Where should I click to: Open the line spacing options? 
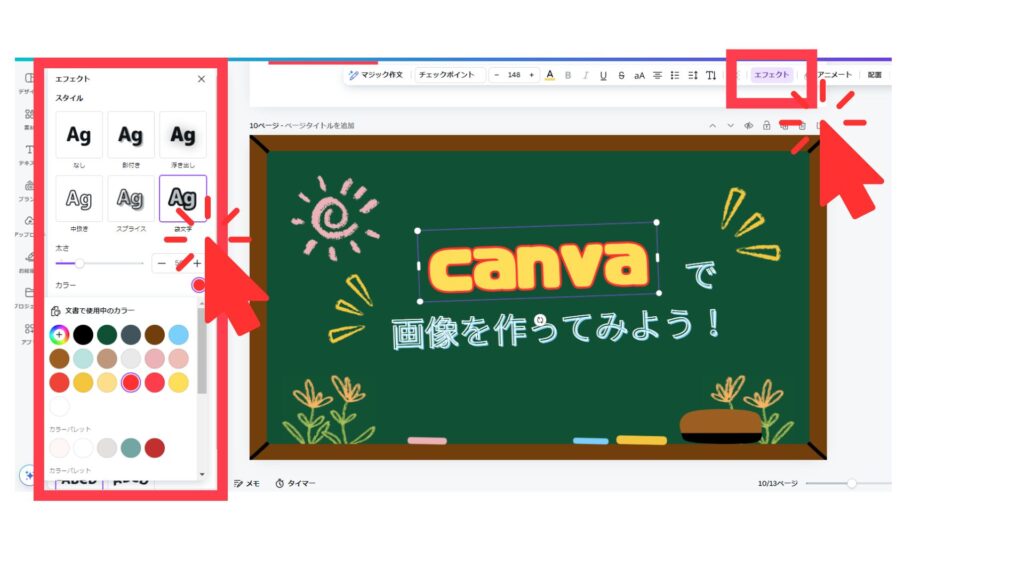click(693, 75)
